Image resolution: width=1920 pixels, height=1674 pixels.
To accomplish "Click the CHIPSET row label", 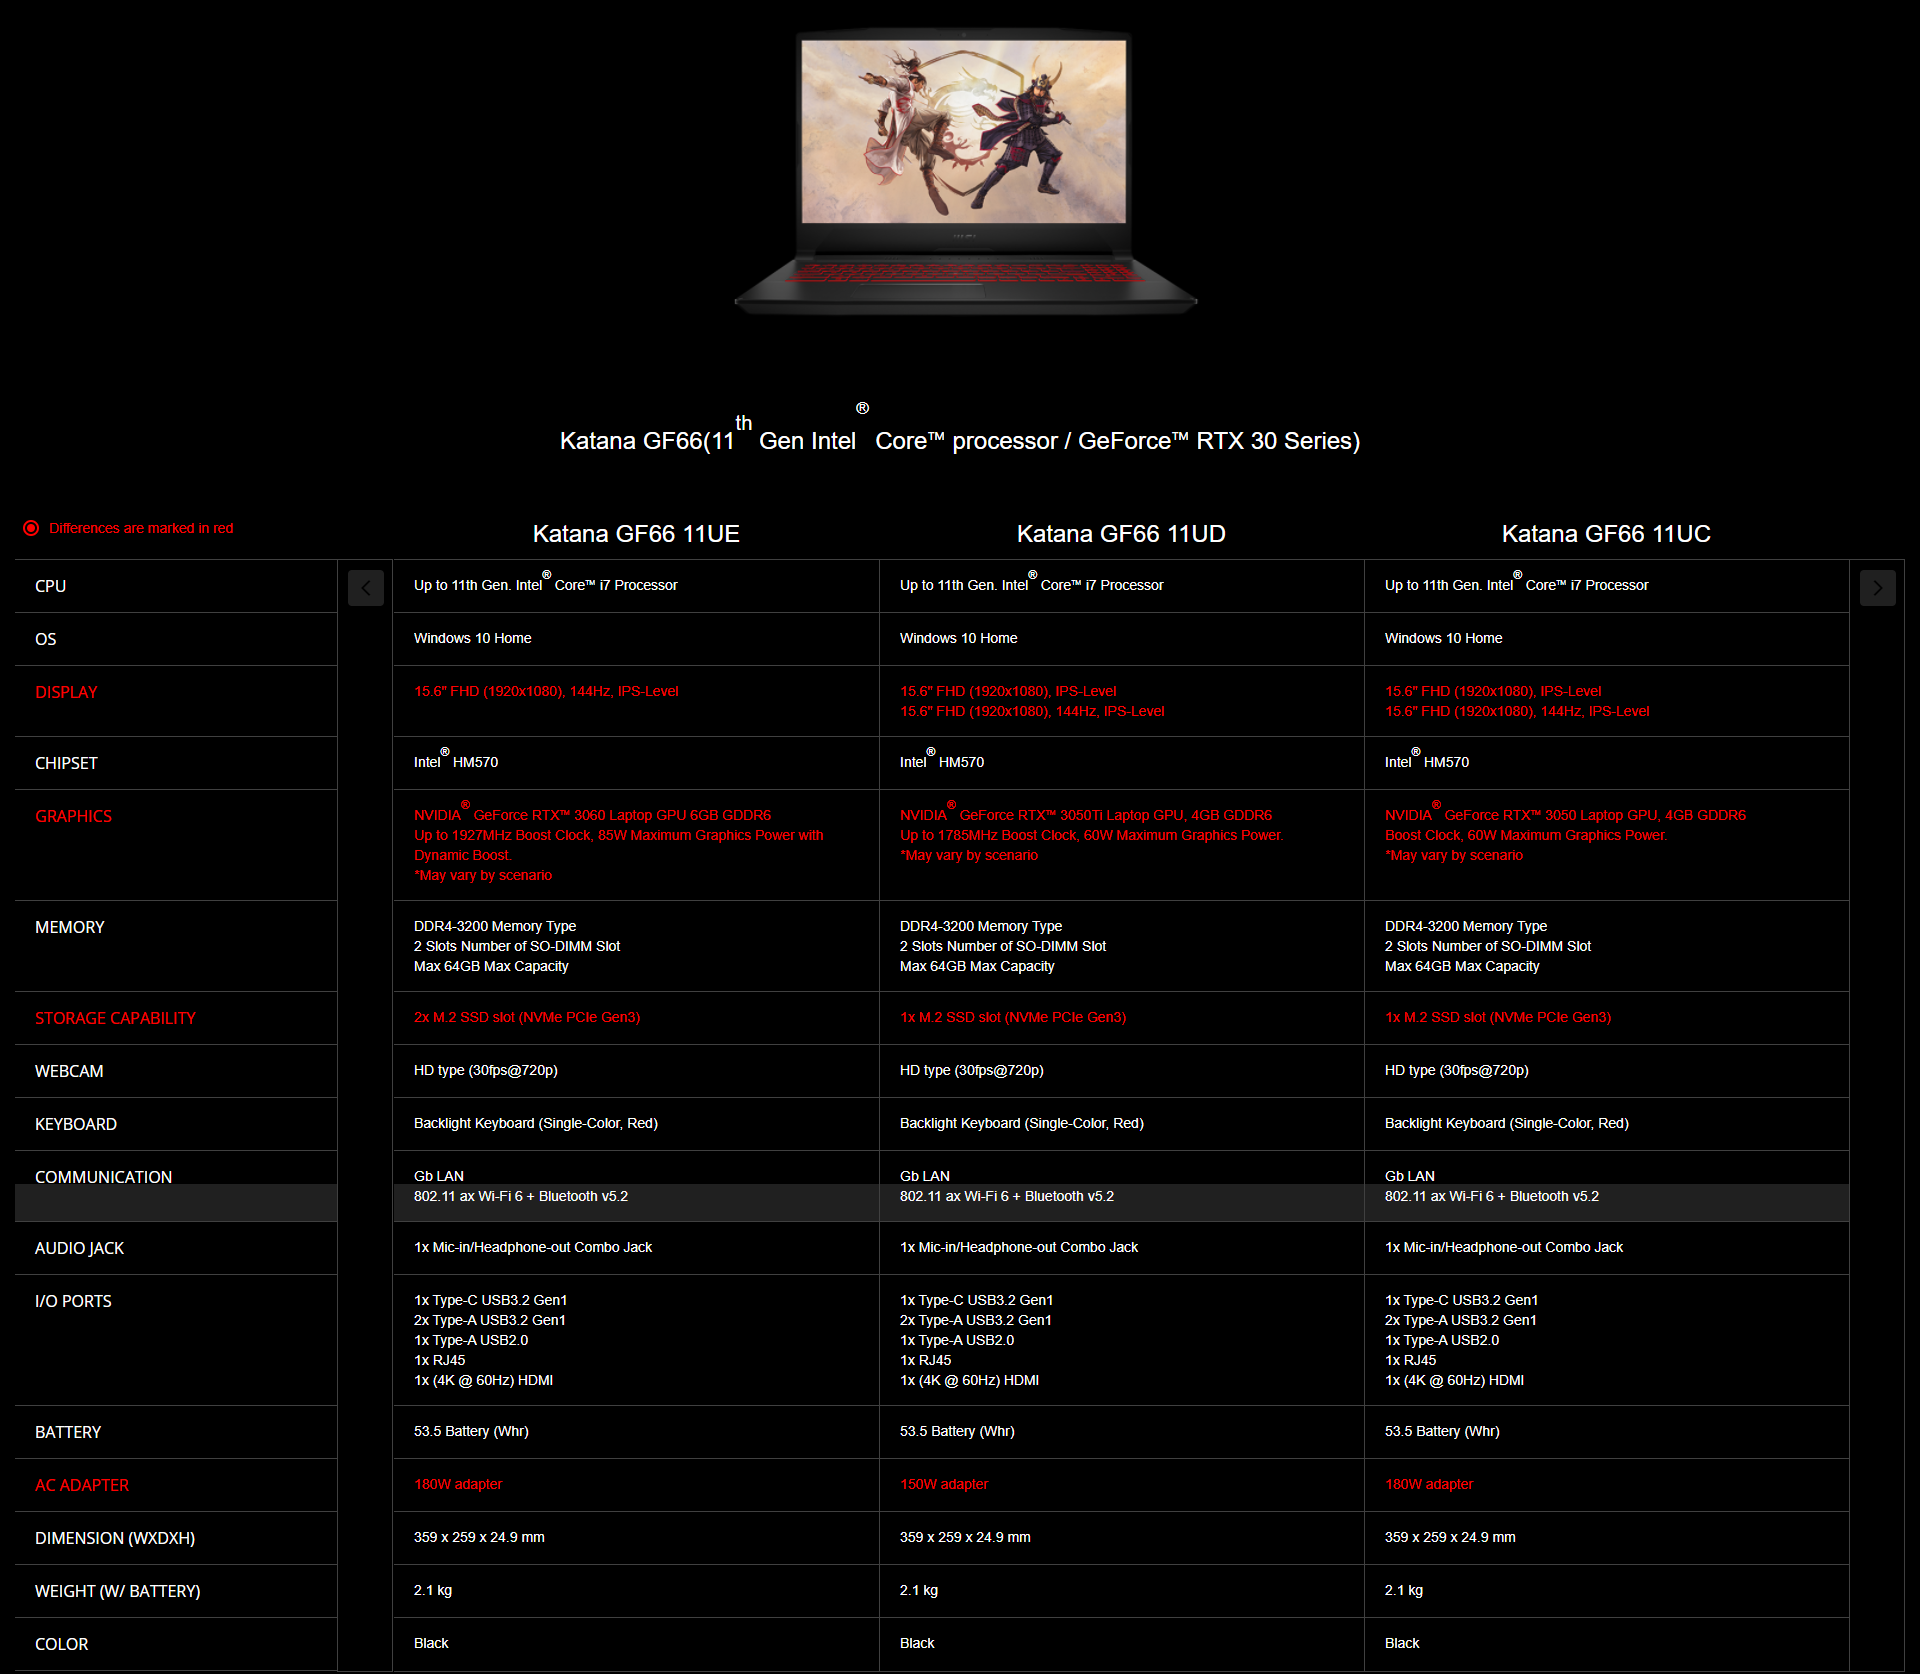I will [66, 763].
